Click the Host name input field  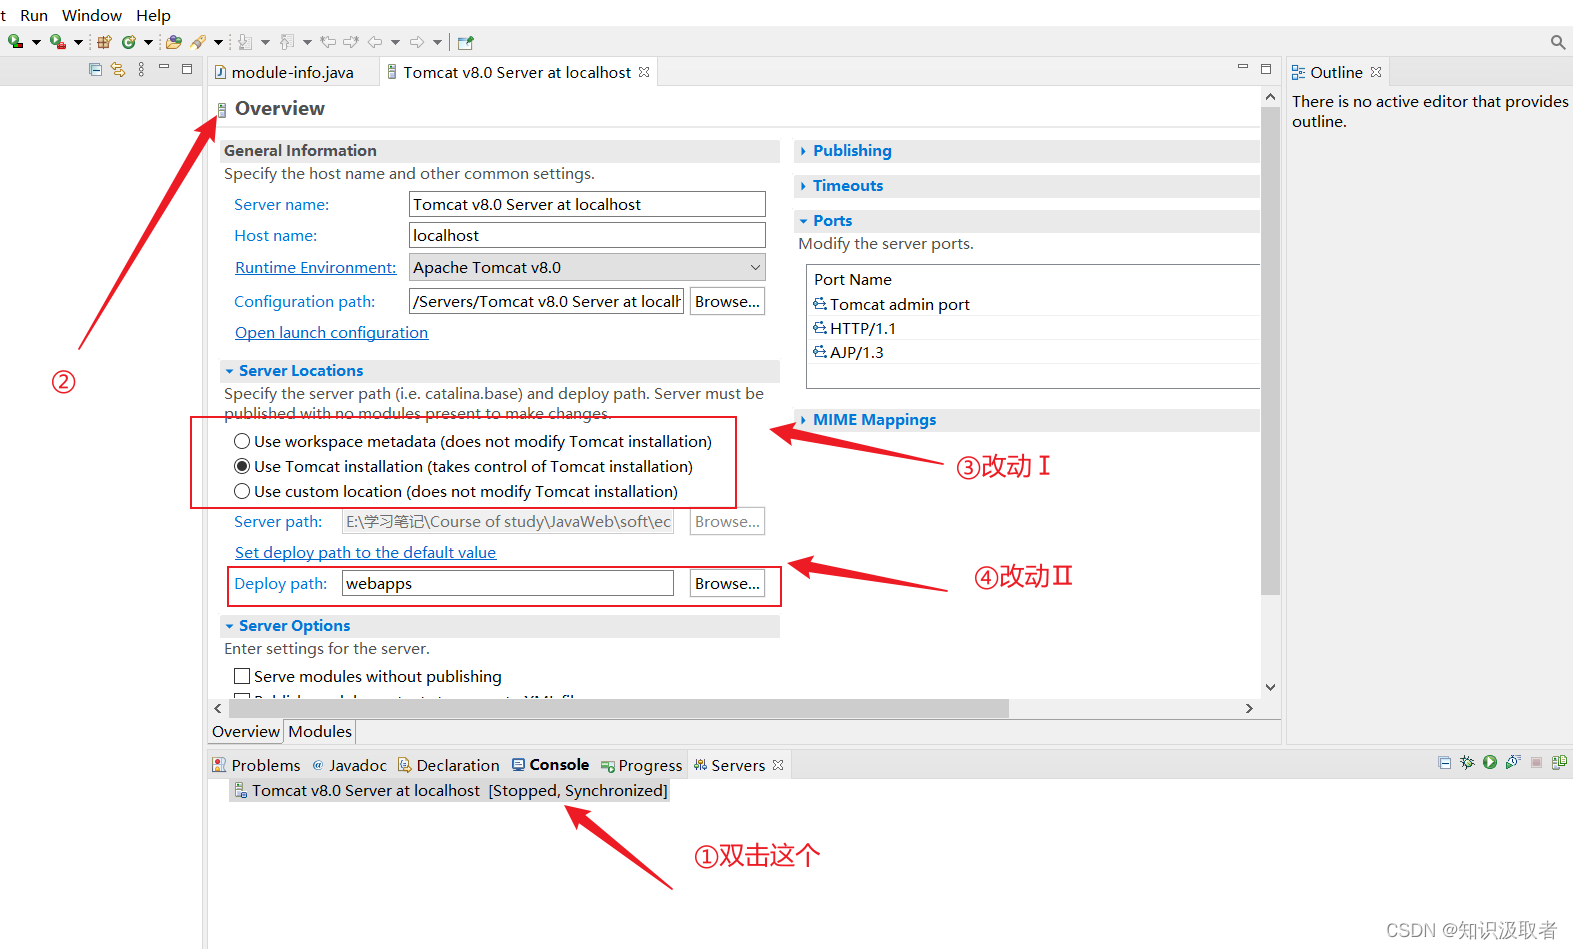588,235
